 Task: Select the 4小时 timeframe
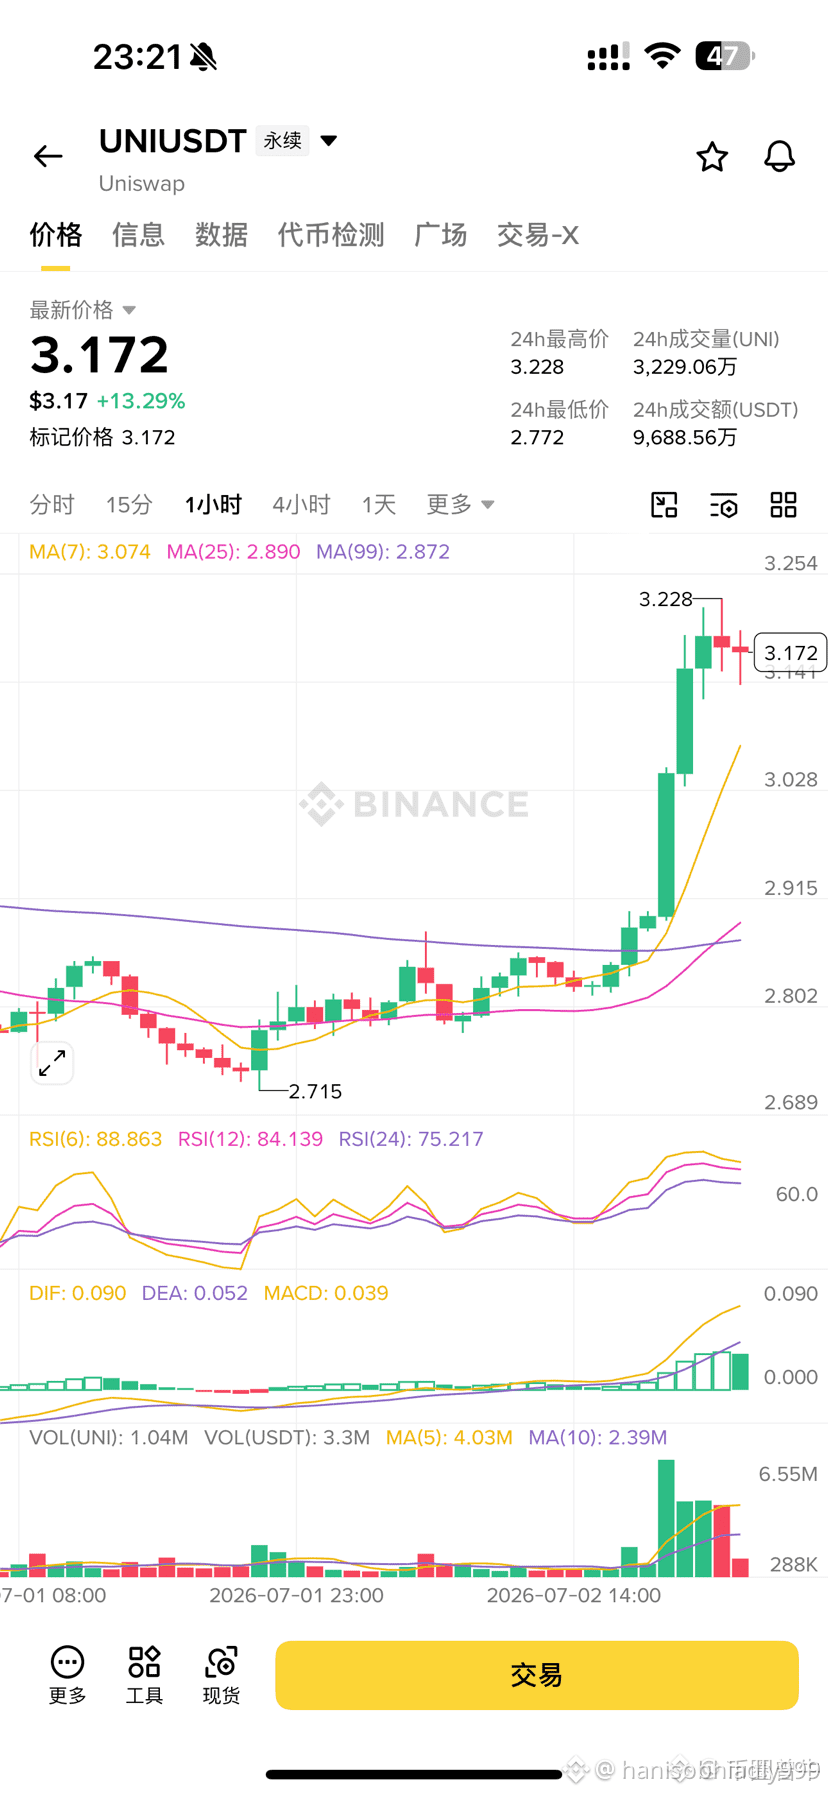pos(301,504)
